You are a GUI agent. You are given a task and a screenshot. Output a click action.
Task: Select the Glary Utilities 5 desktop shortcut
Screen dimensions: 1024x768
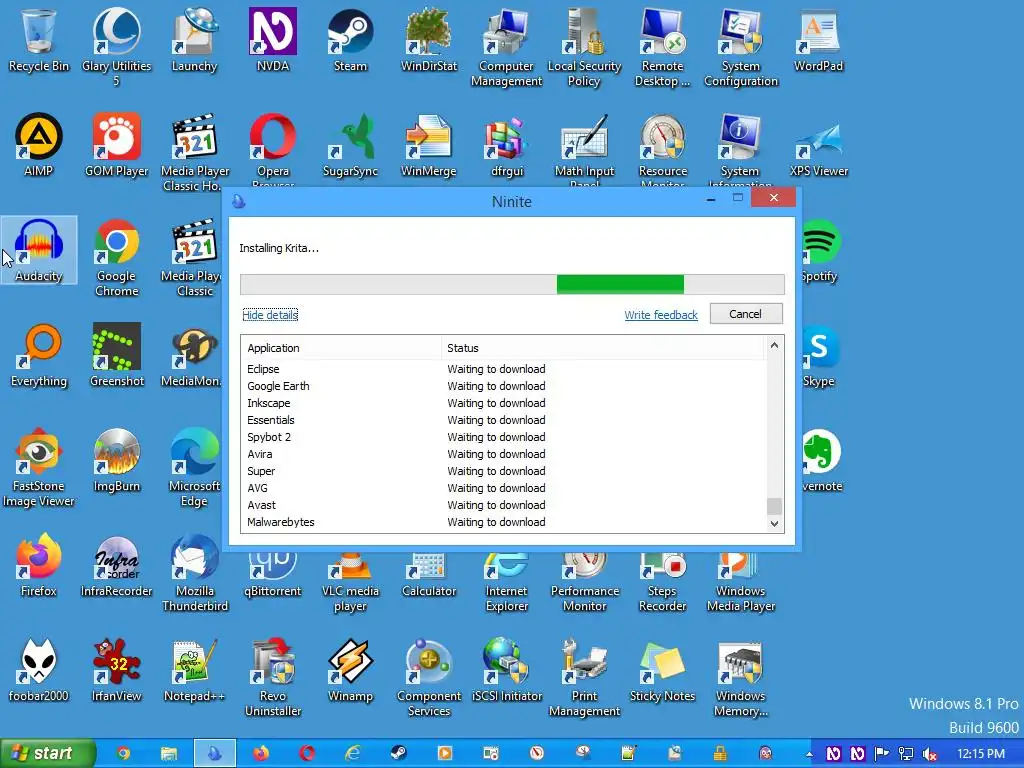point(116,46)
